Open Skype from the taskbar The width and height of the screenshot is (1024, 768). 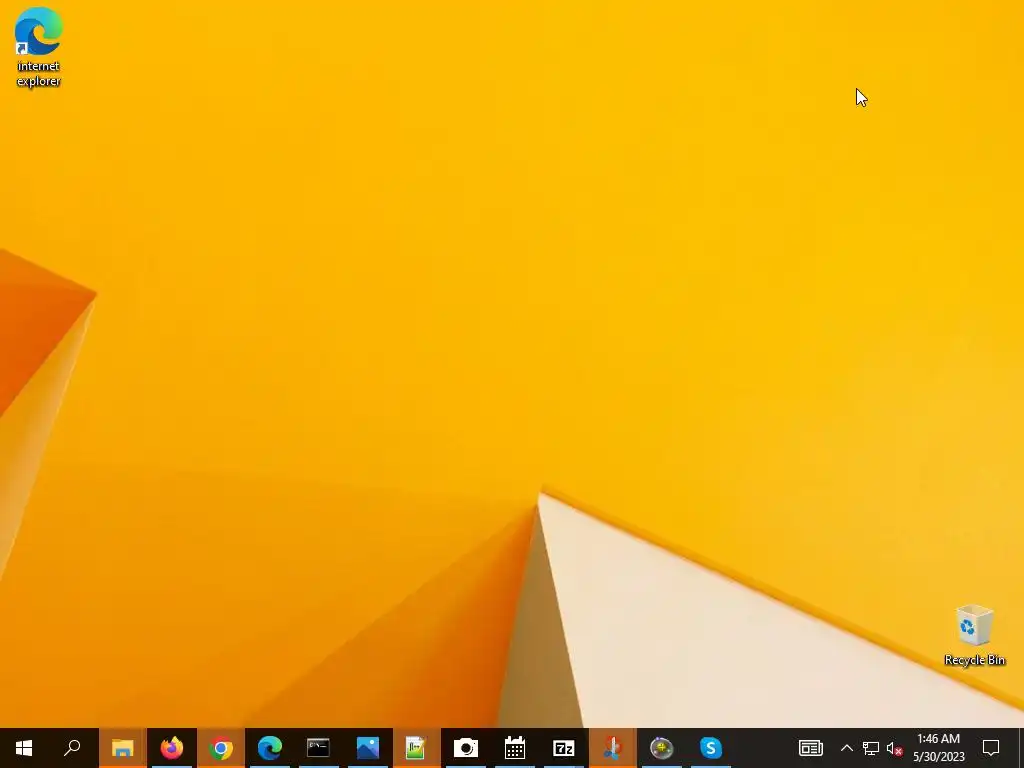click(711, 748)
